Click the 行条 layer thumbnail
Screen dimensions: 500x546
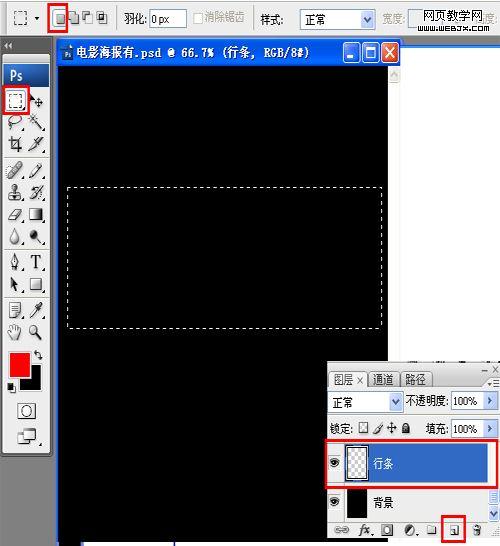(x=357, y=463)
